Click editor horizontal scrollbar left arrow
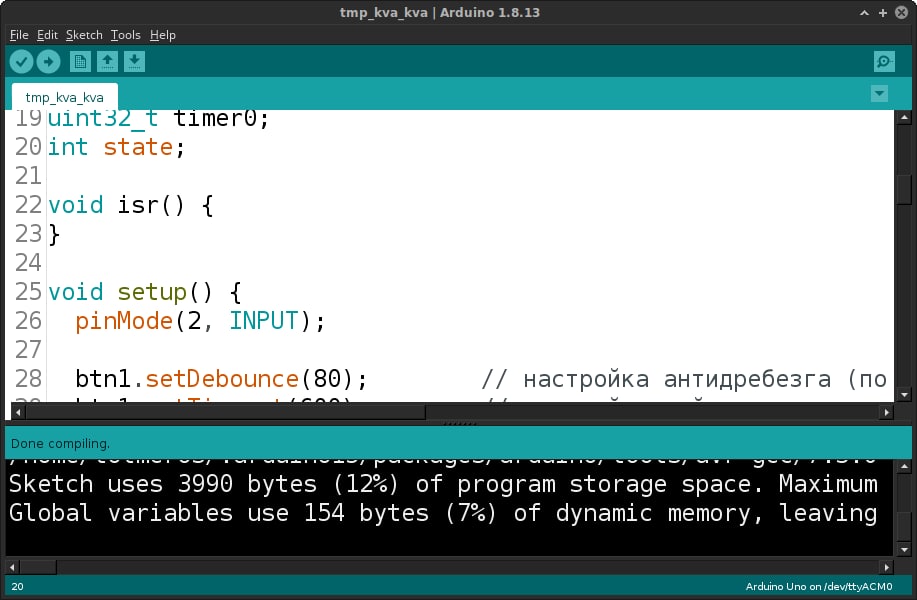Viewport: 917px width, 600px height. pyautogui.click(x=18, y=412)
